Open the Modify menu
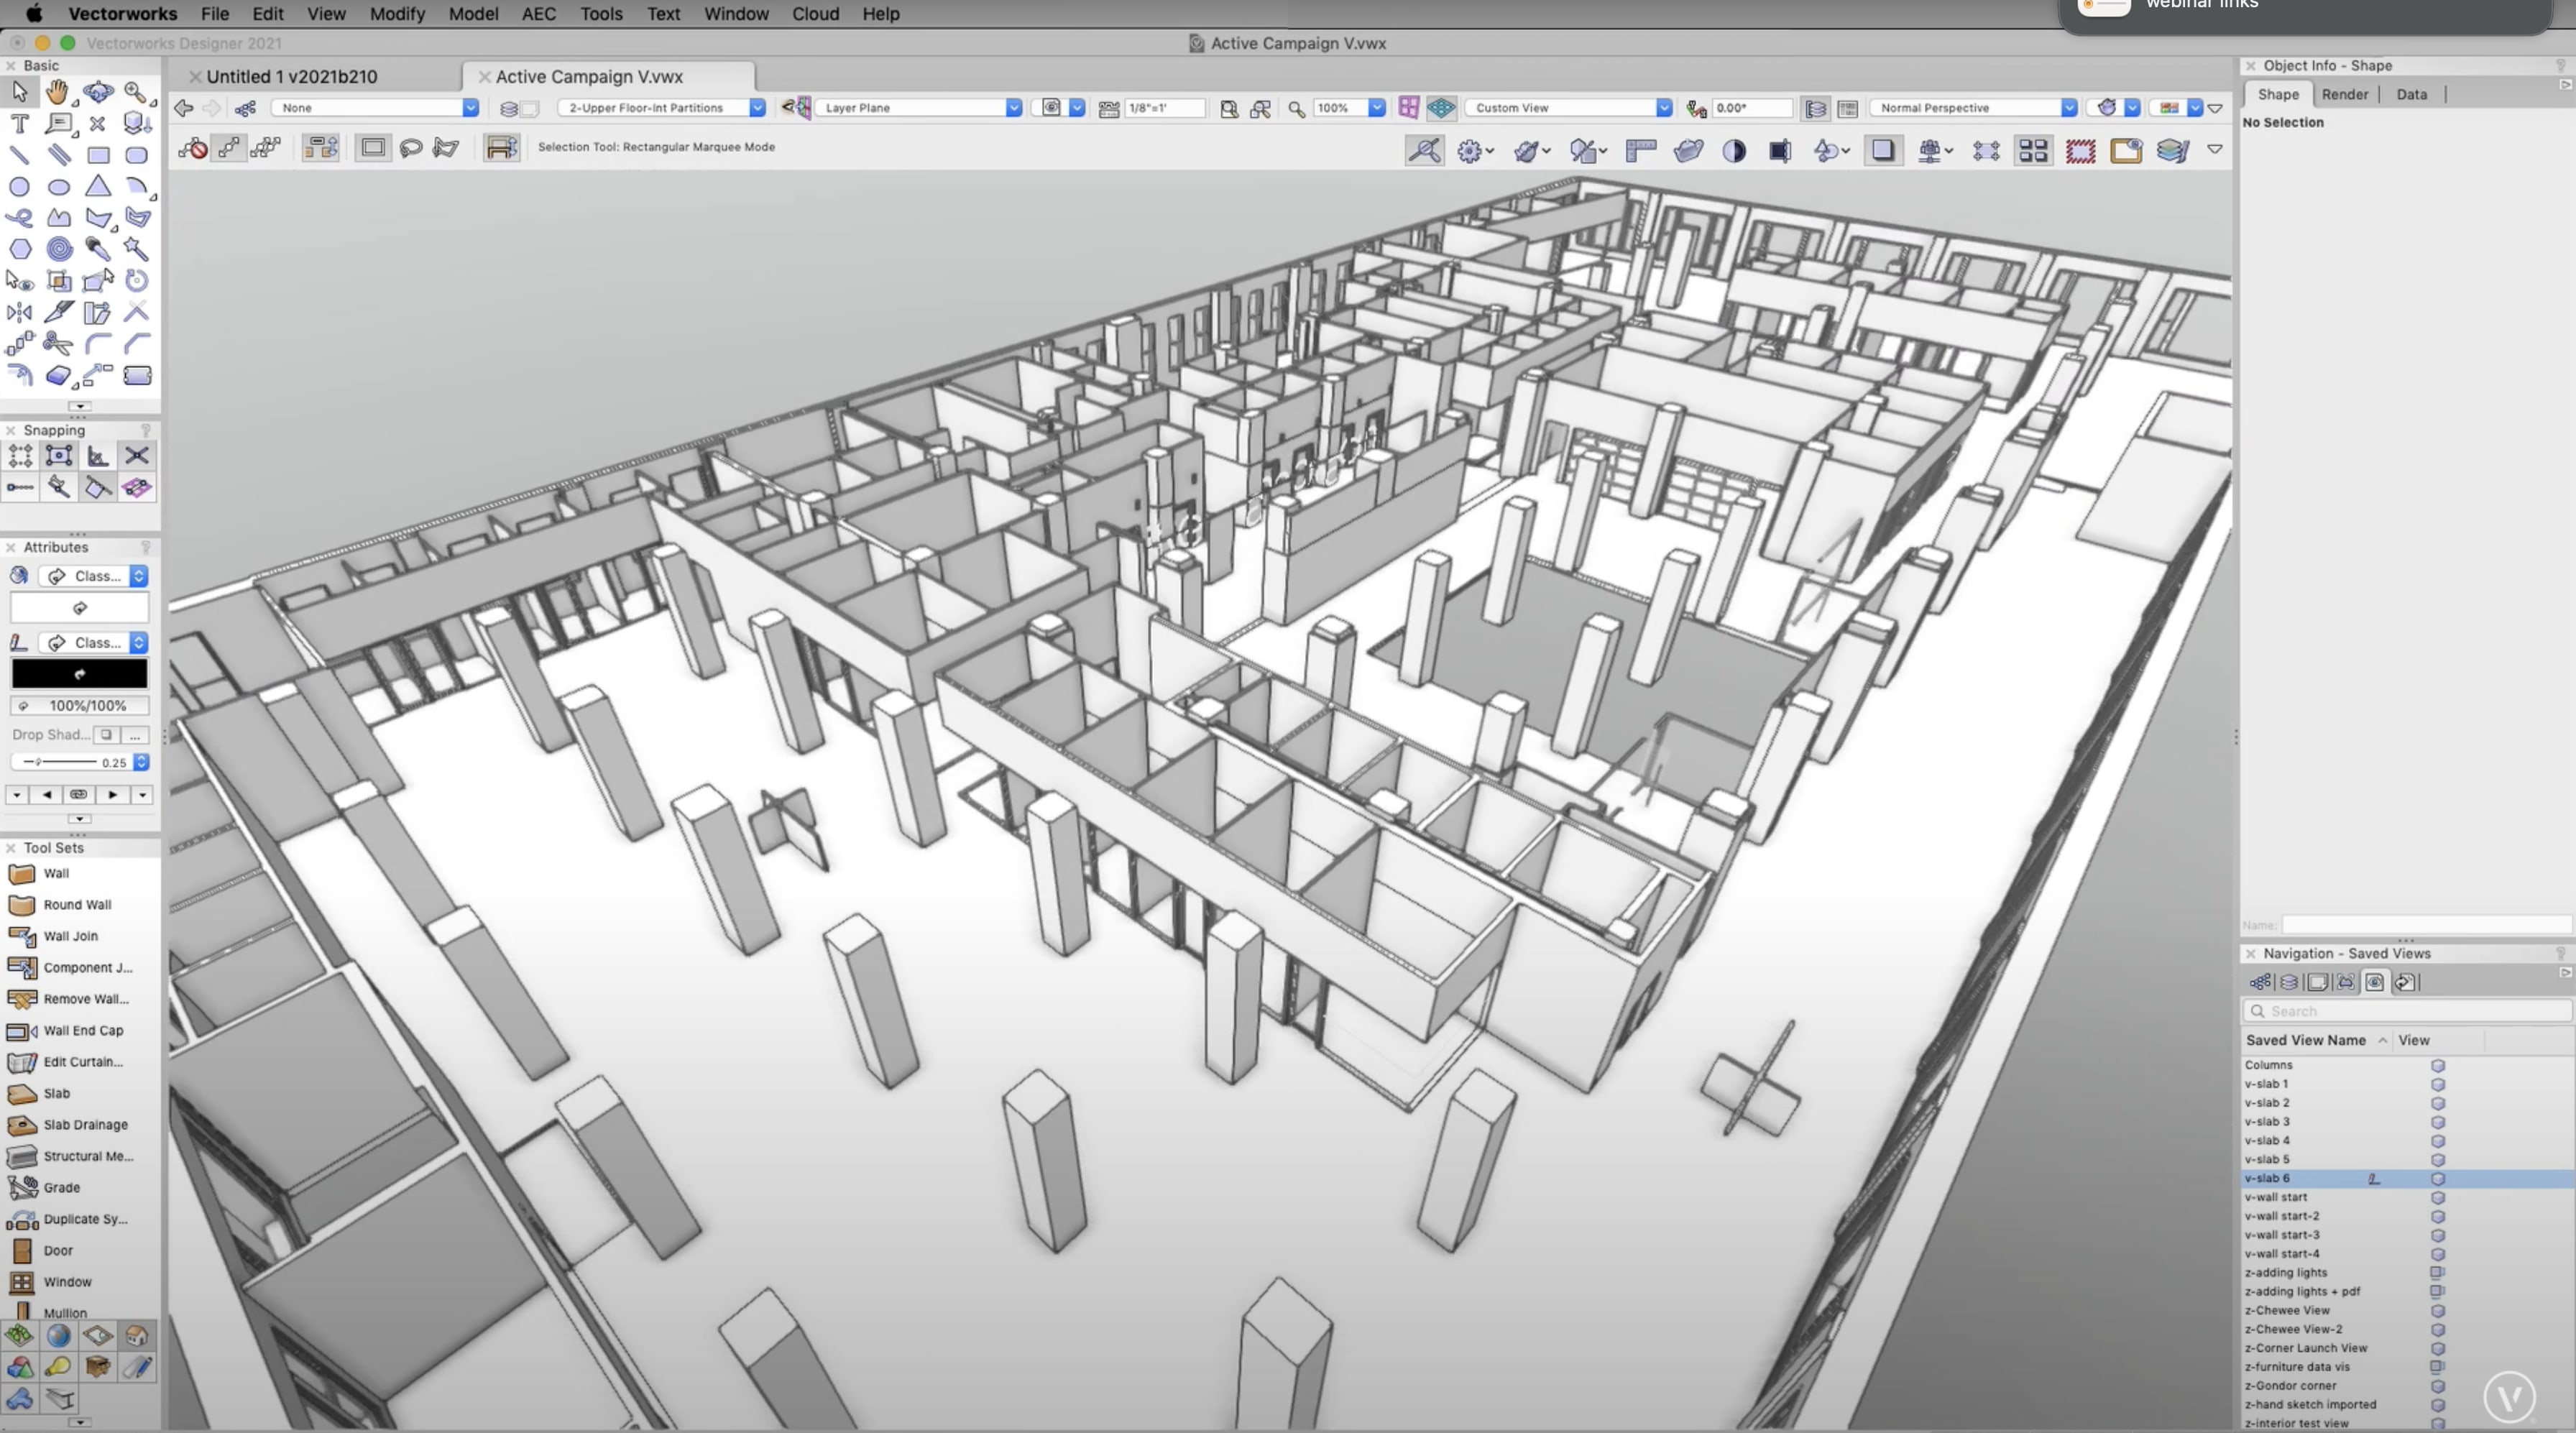The height and width of the screenshot is (1433, 2576). [397, 14]
